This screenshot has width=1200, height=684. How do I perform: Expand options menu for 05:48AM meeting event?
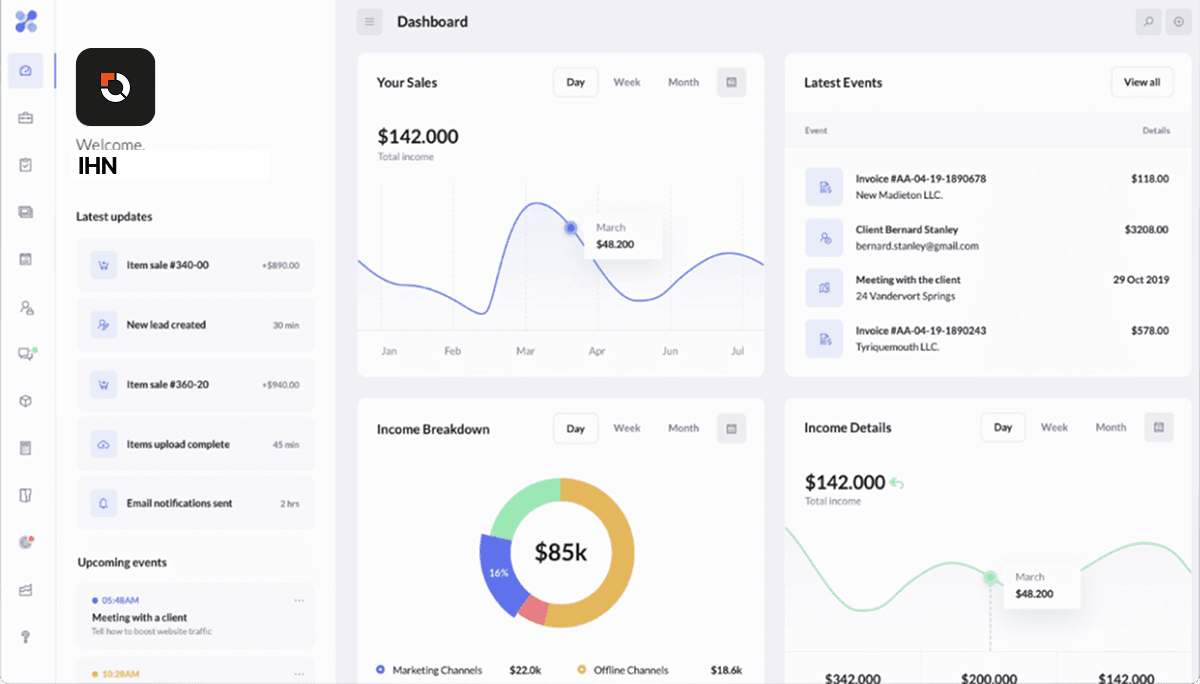[299, 600]
